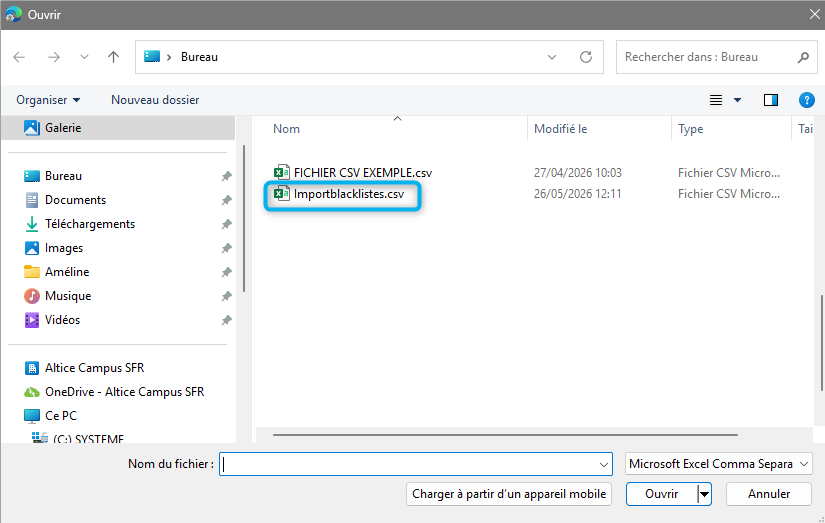
Task: Click the Excel icon of Importblacklistes.csv
Action: tap(281, 194)
